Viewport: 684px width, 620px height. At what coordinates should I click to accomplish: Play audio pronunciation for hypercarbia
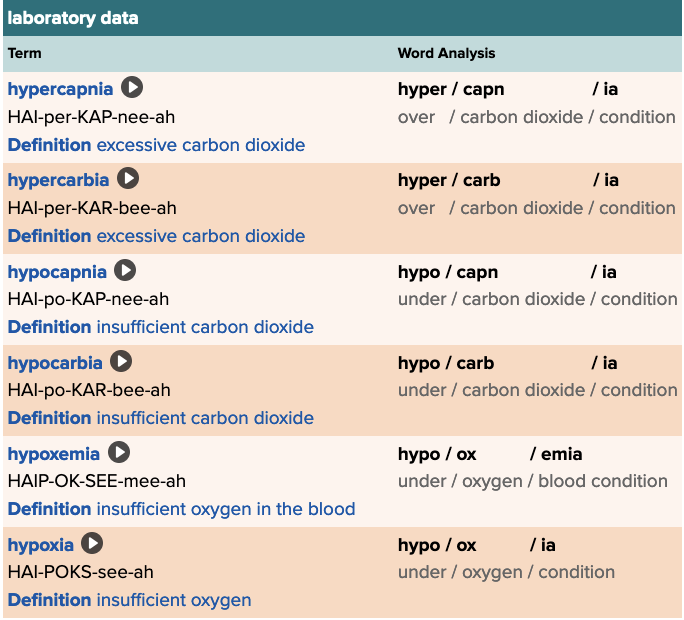pyautogui.click(x=128, y=179)
